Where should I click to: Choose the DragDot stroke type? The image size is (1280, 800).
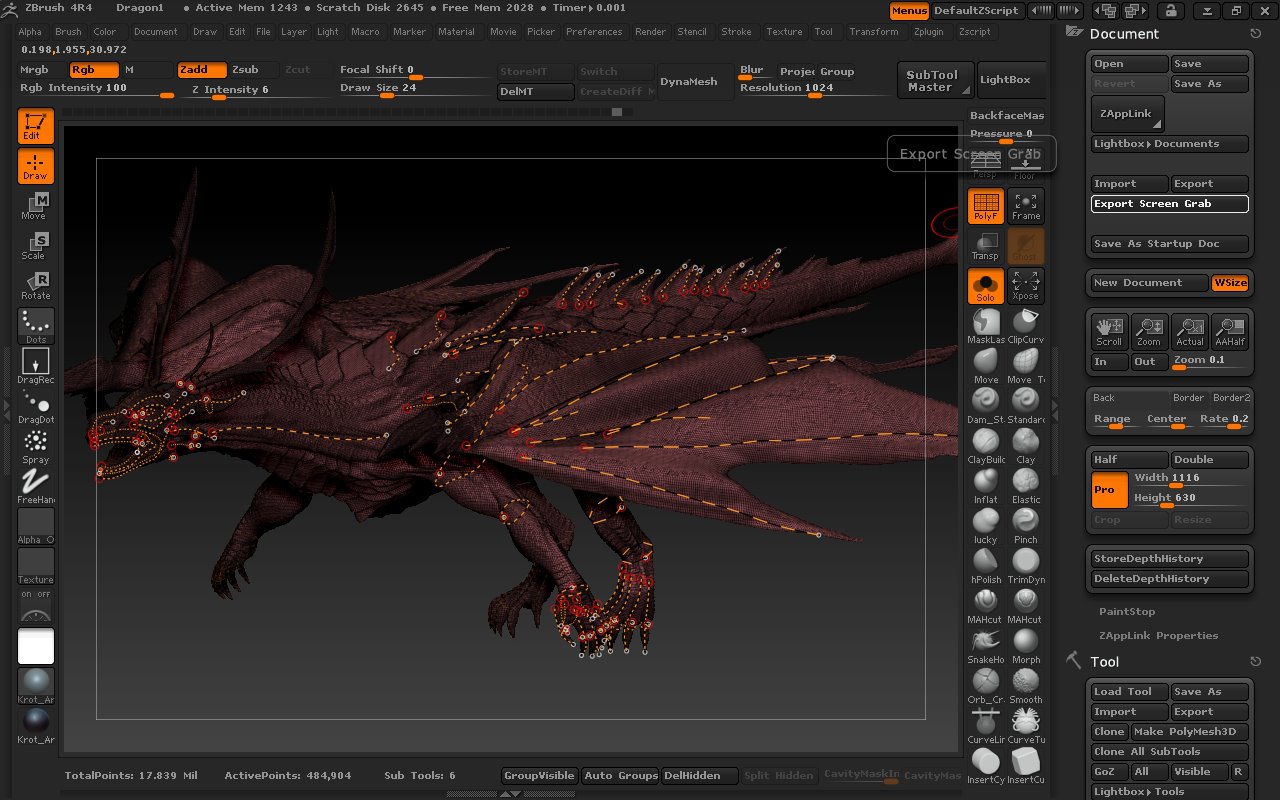(x=35, y=407)
